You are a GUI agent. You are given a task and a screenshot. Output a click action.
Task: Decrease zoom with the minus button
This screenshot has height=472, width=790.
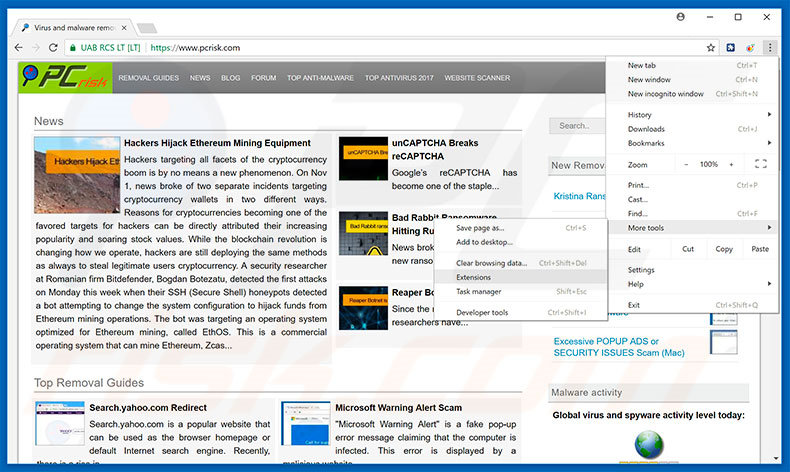point(686,164)
